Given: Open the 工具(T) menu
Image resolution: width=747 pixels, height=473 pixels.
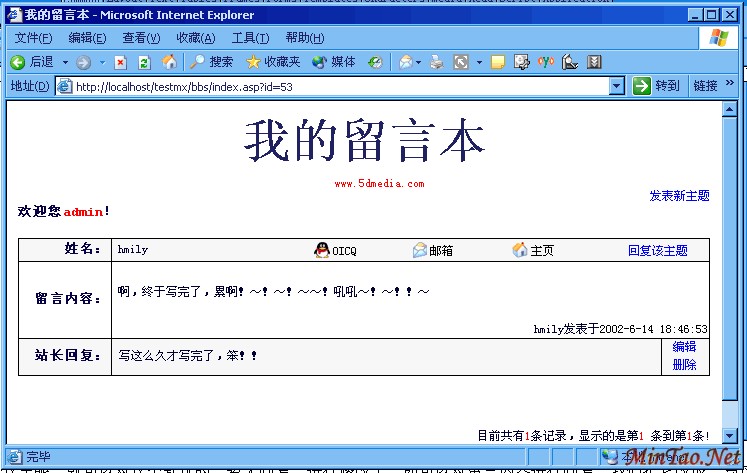Looking at the screenshot, I should [x=250, y=38].
